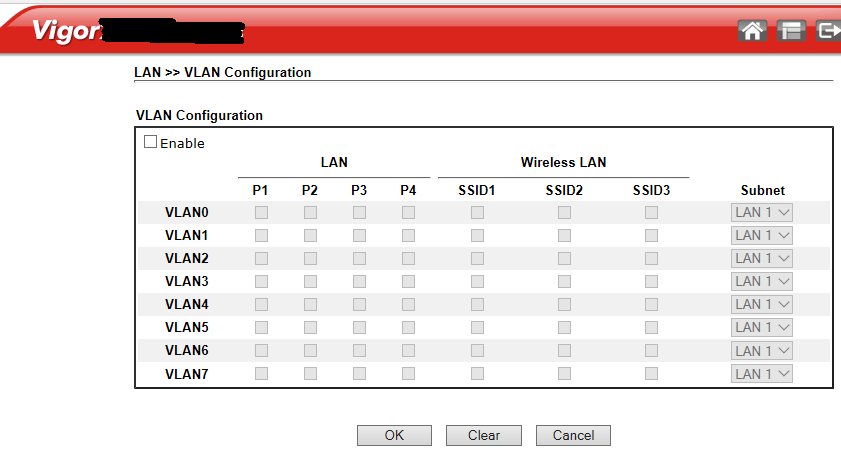The width and height of the screenshot is (841, 454).
Task: Go to the router home page icon
Action: pyautogui.click(x=753, y=30)
